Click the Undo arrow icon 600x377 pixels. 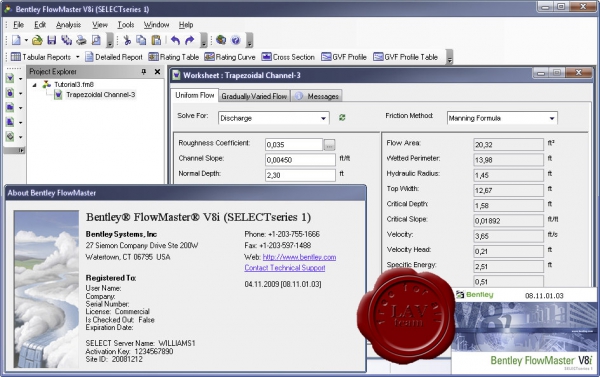175,40
